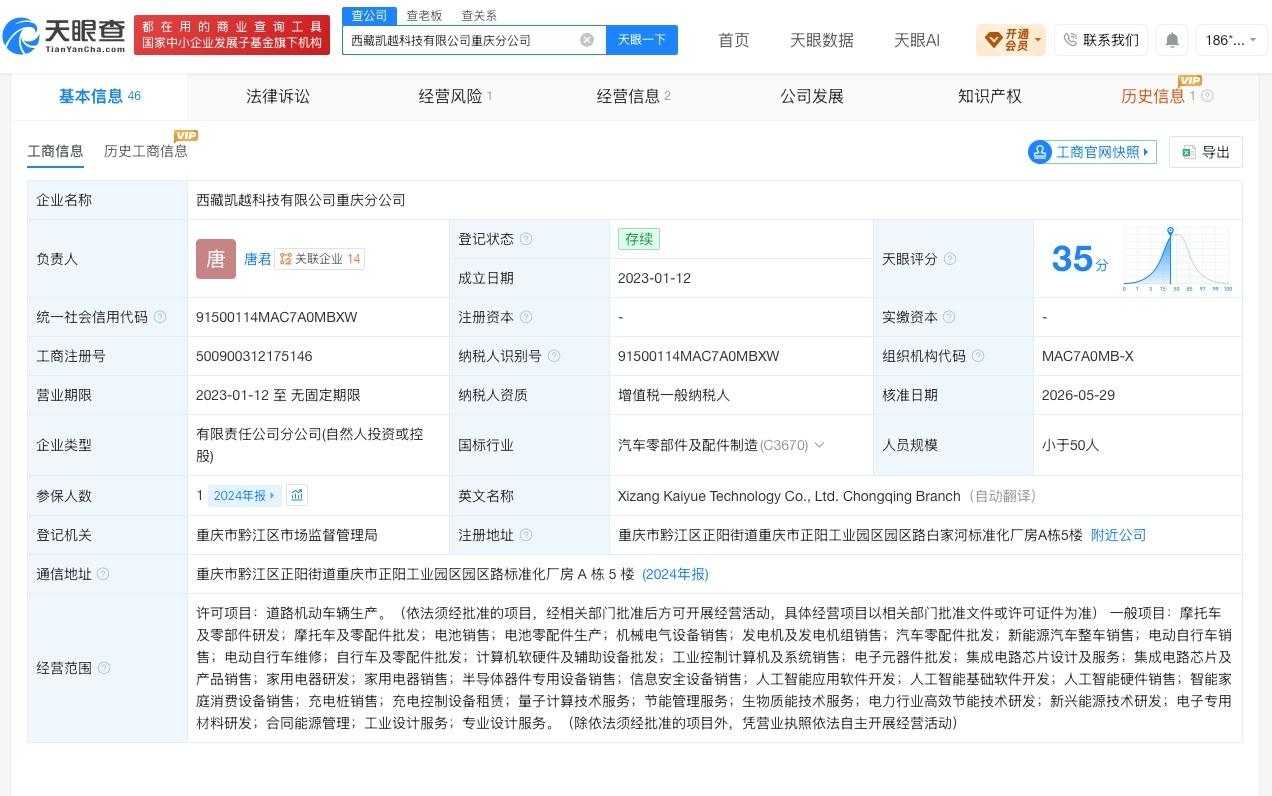Open help icon next to 通信地址
This screenshot has height=796, width=1272.
click(x=104, y=574)
